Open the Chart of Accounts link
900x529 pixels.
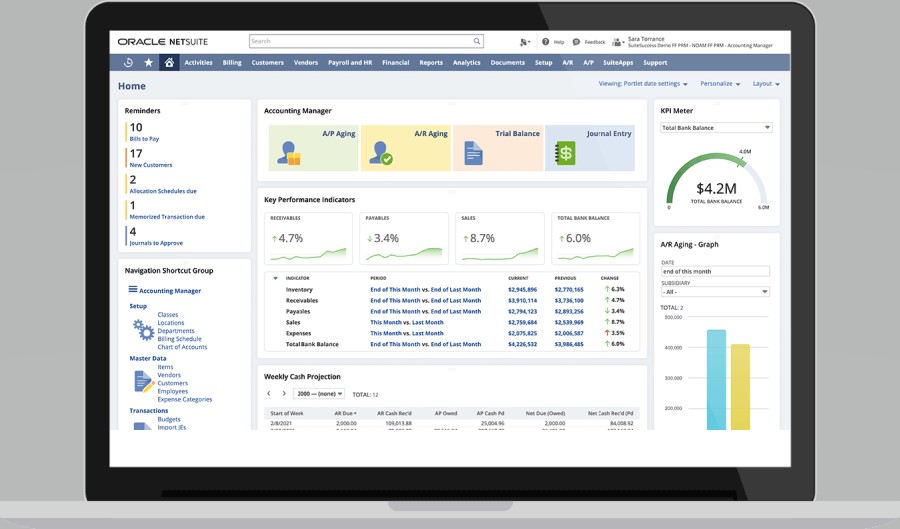(x=182, y=347)
